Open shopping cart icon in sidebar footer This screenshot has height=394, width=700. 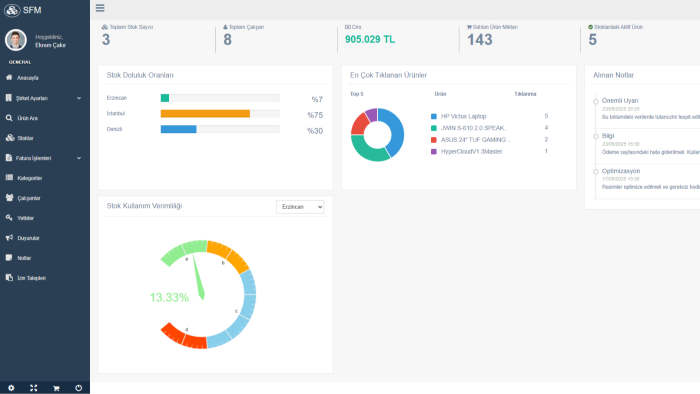[x=56, y=388]
